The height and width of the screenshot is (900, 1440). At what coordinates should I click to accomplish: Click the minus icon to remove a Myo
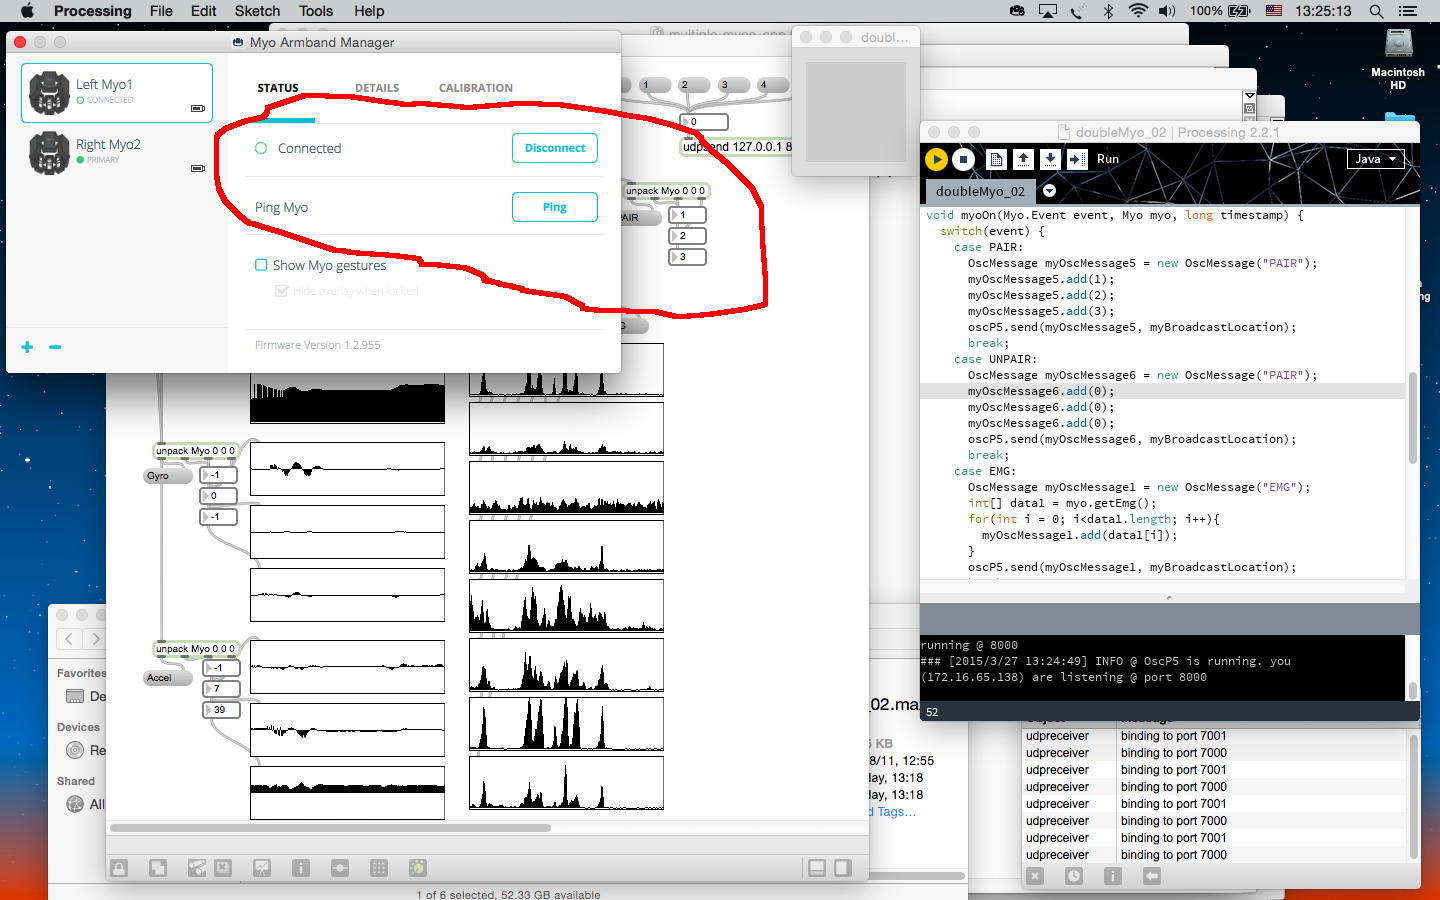click(55, 347)
